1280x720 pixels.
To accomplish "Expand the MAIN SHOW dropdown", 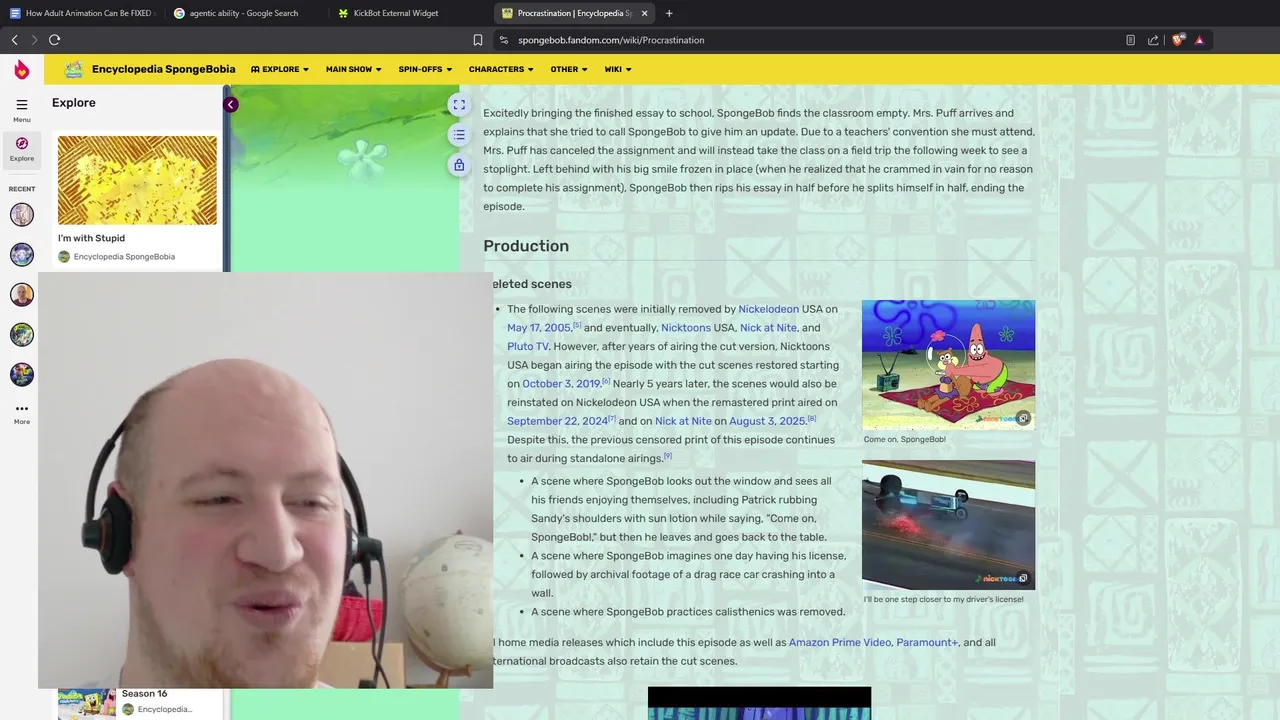I will [354, 69].
